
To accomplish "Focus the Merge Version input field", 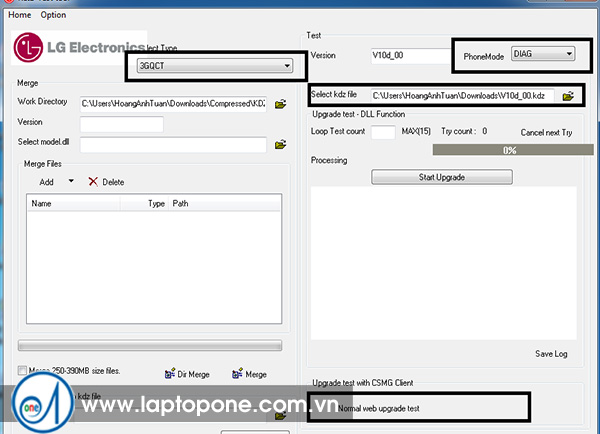I will [122, 124].
